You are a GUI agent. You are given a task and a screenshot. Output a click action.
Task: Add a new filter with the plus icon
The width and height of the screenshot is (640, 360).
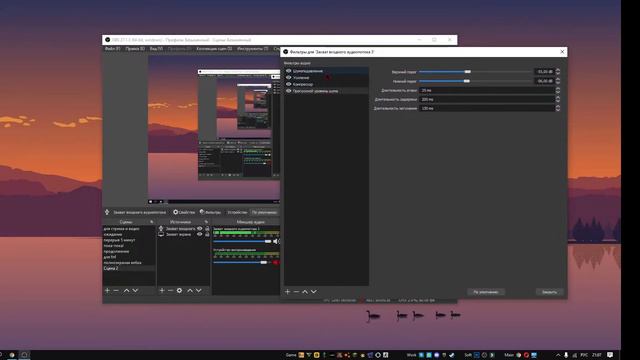tap(287, 291)
